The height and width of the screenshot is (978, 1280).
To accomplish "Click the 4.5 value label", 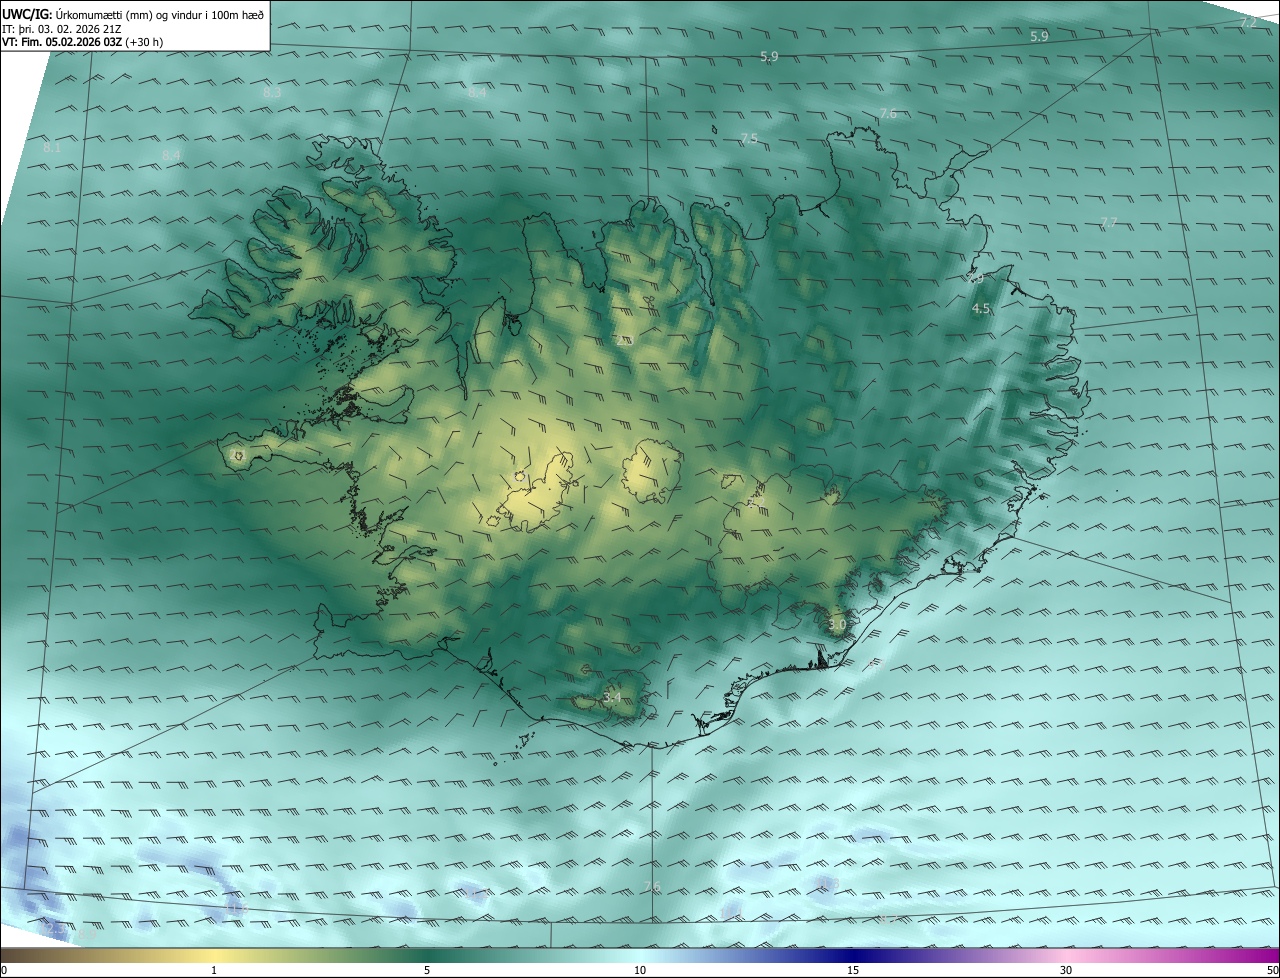I will (x=981, y=309).
